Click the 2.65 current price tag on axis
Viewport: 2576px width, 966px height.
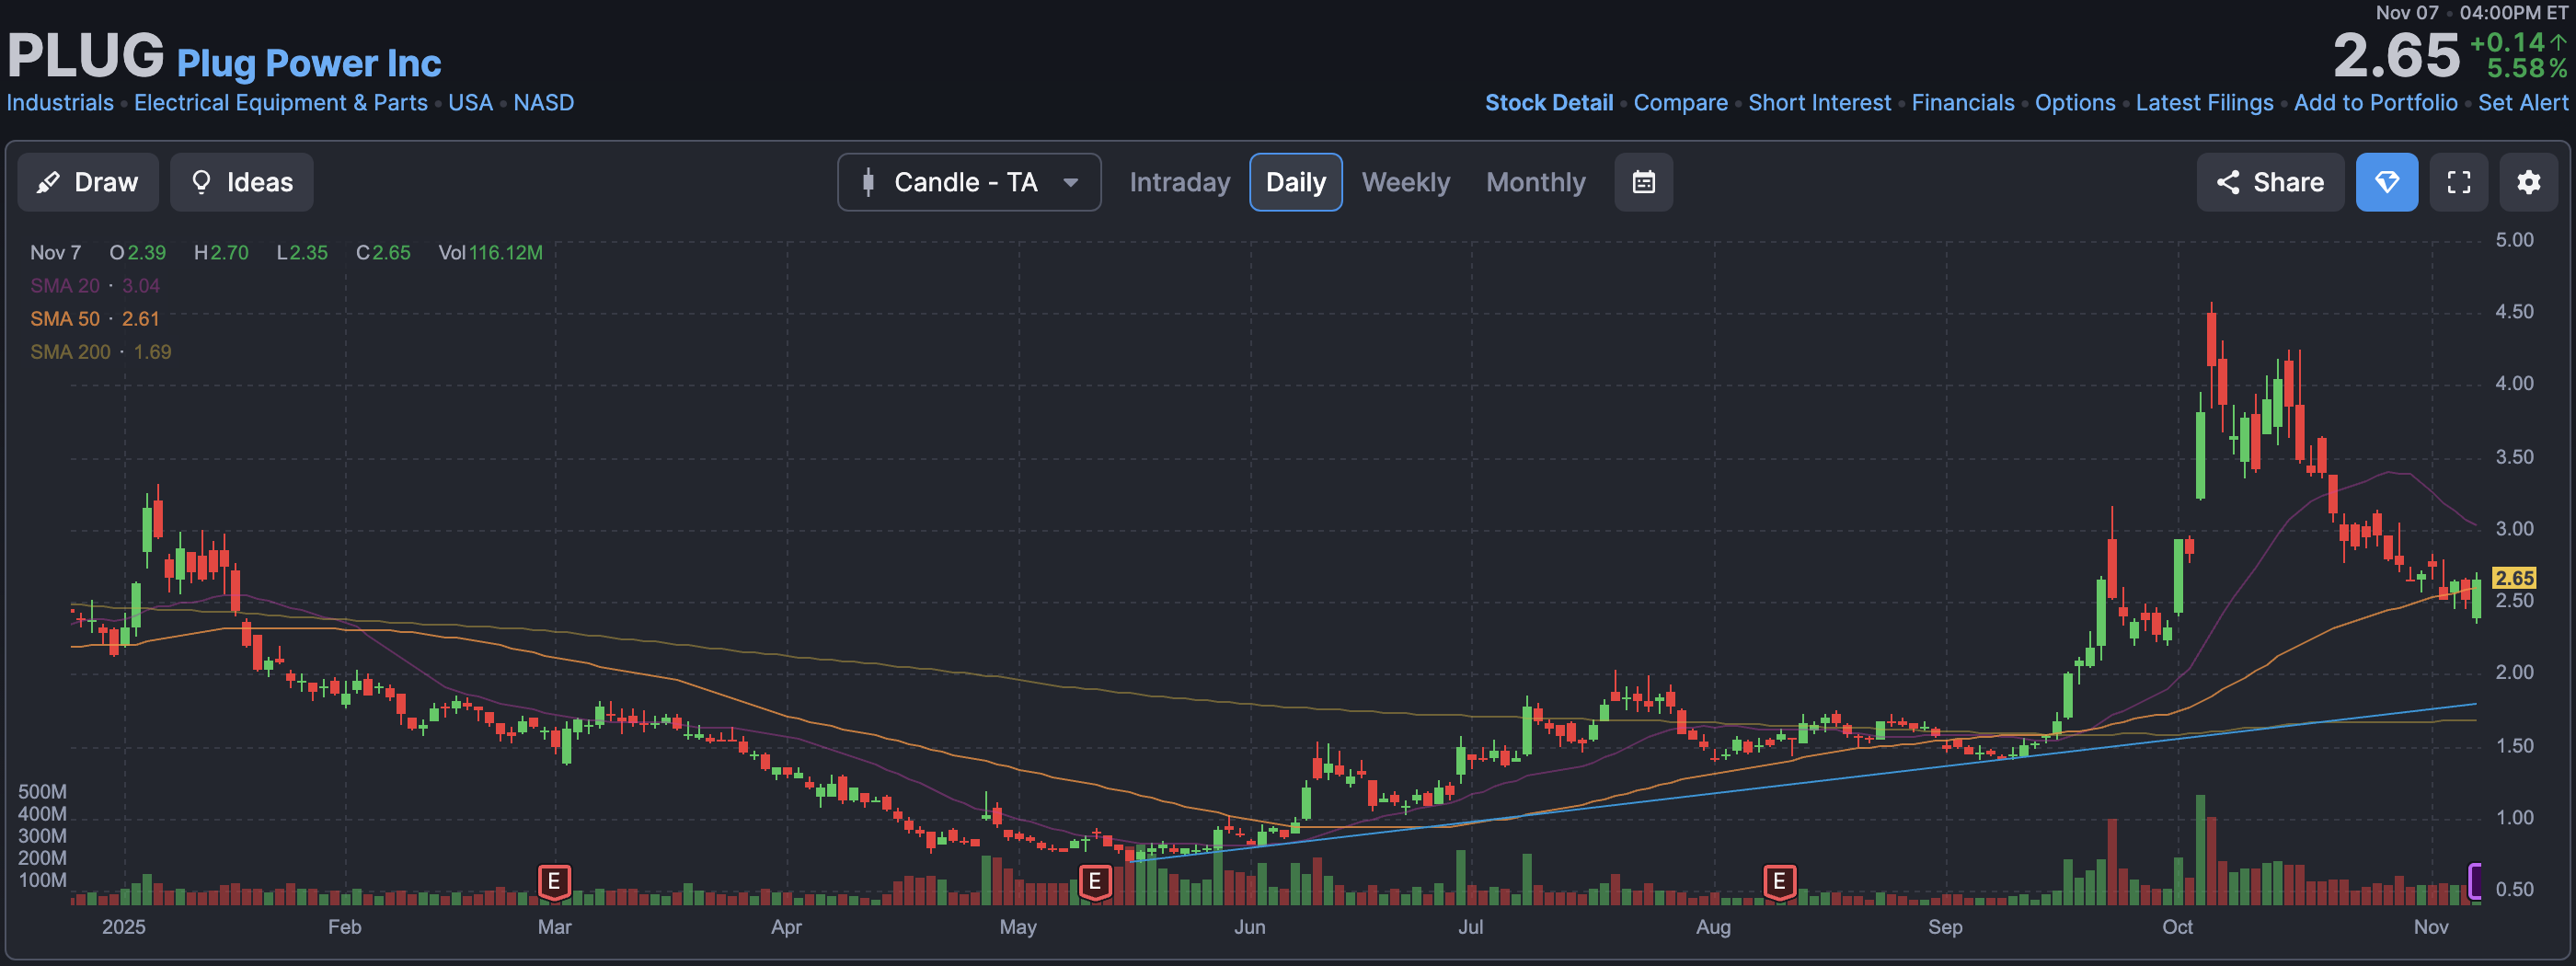click(2514, 578)
